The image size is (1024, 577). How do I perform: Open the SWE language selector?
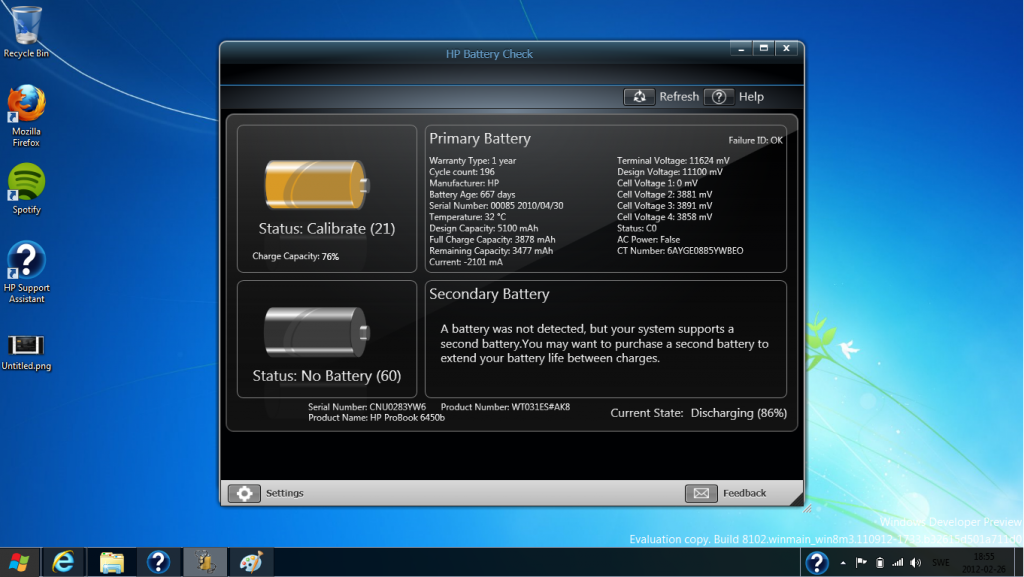pos(941,562)
